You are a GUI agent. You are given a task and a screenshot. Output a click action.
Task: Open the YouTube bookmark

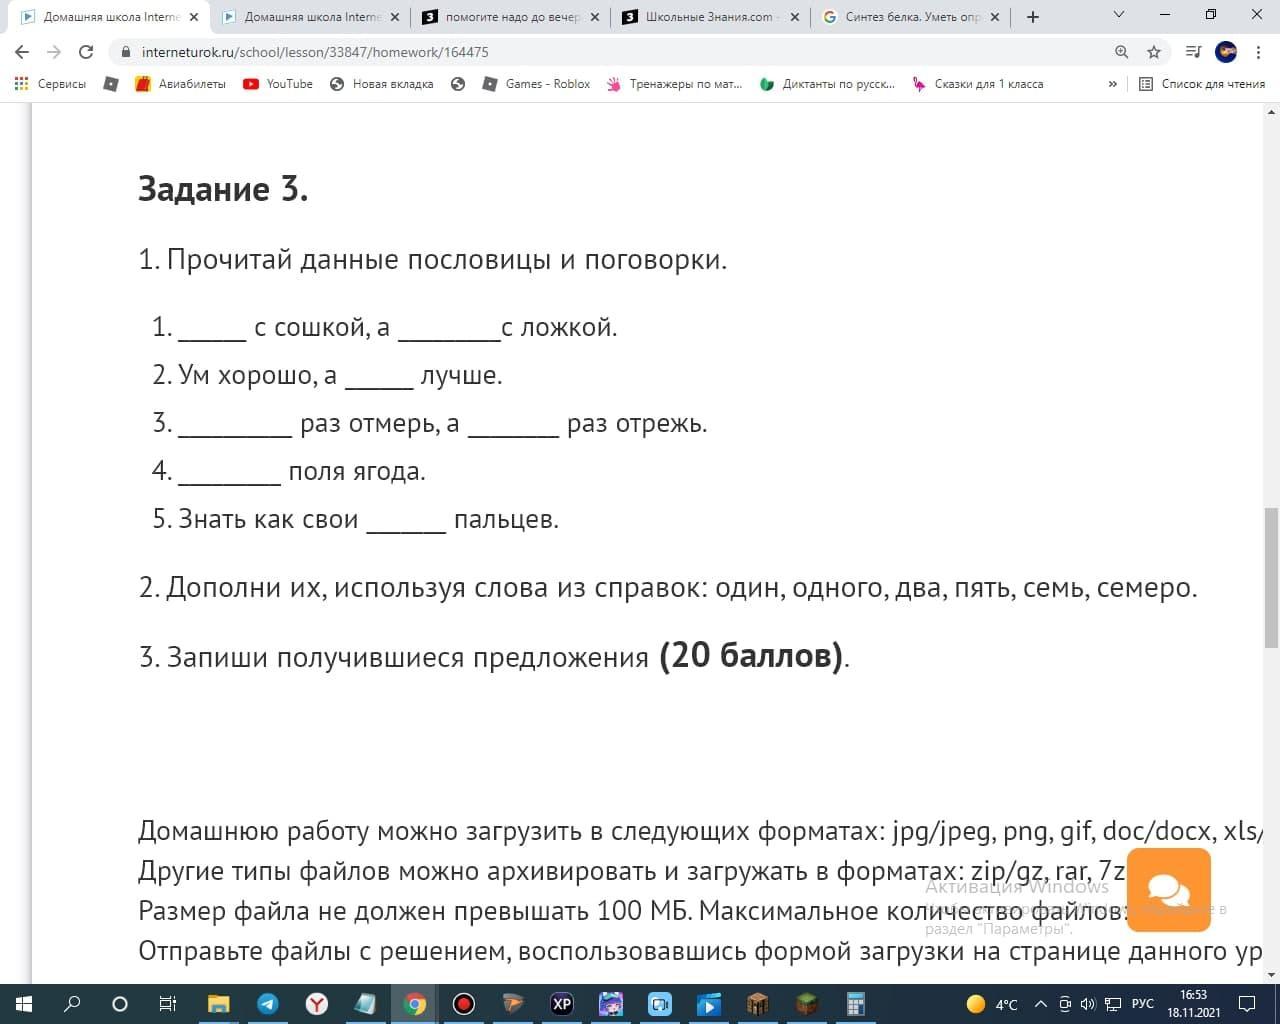(x=278, y=84)
